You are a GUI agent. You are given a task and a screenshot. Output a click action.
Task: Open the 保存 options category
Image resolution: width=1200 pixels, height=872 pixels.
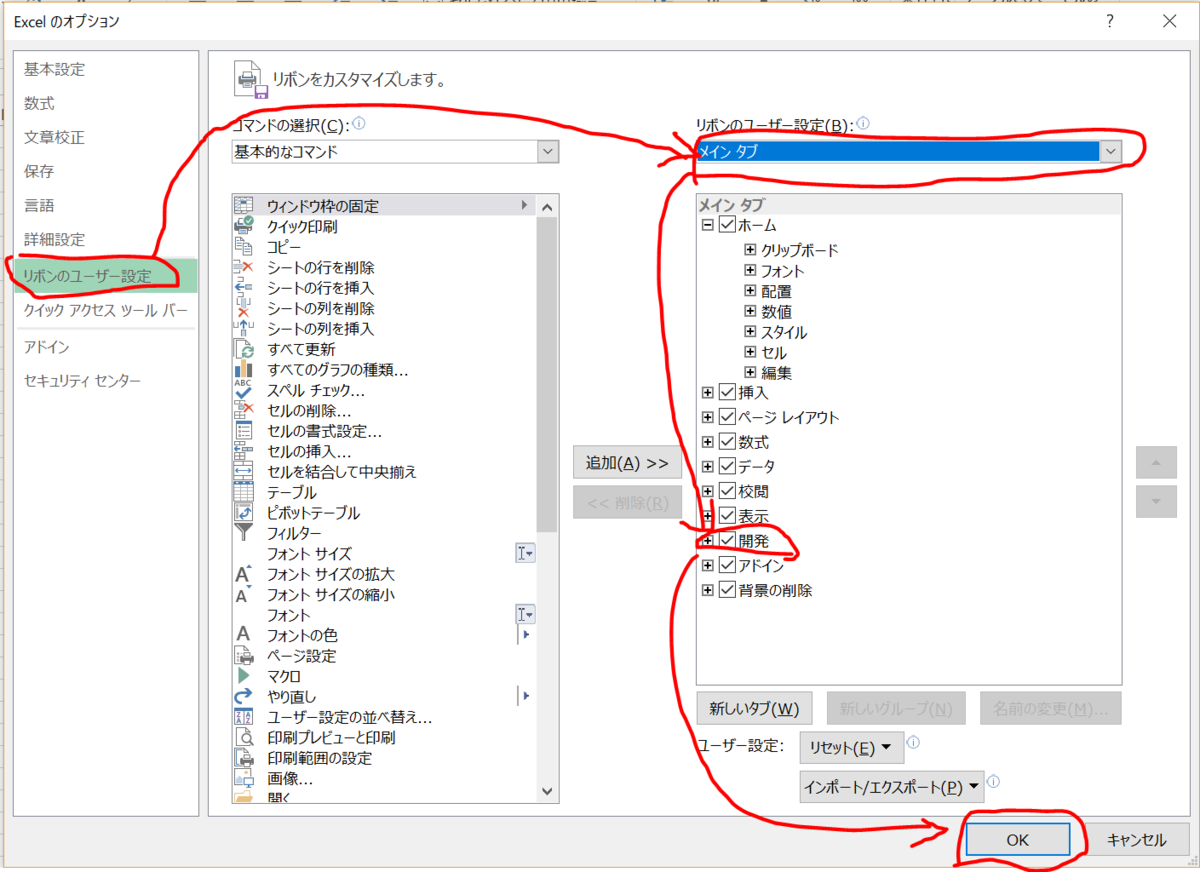click(39, 171)
